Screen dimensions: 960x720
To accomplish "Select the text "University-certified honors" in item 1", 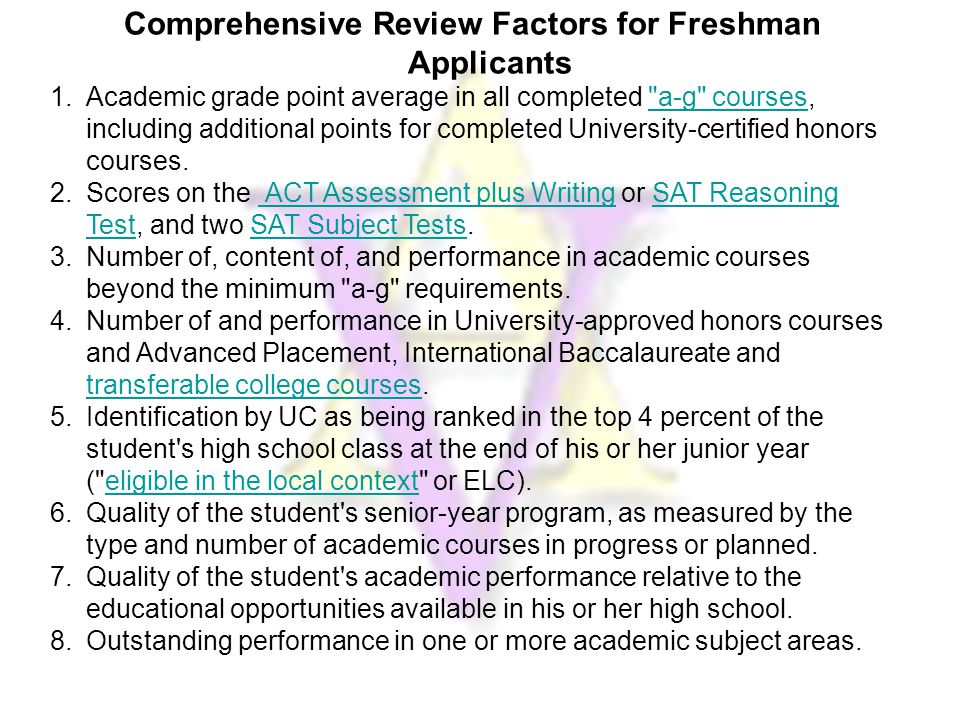I will [722, 129].
